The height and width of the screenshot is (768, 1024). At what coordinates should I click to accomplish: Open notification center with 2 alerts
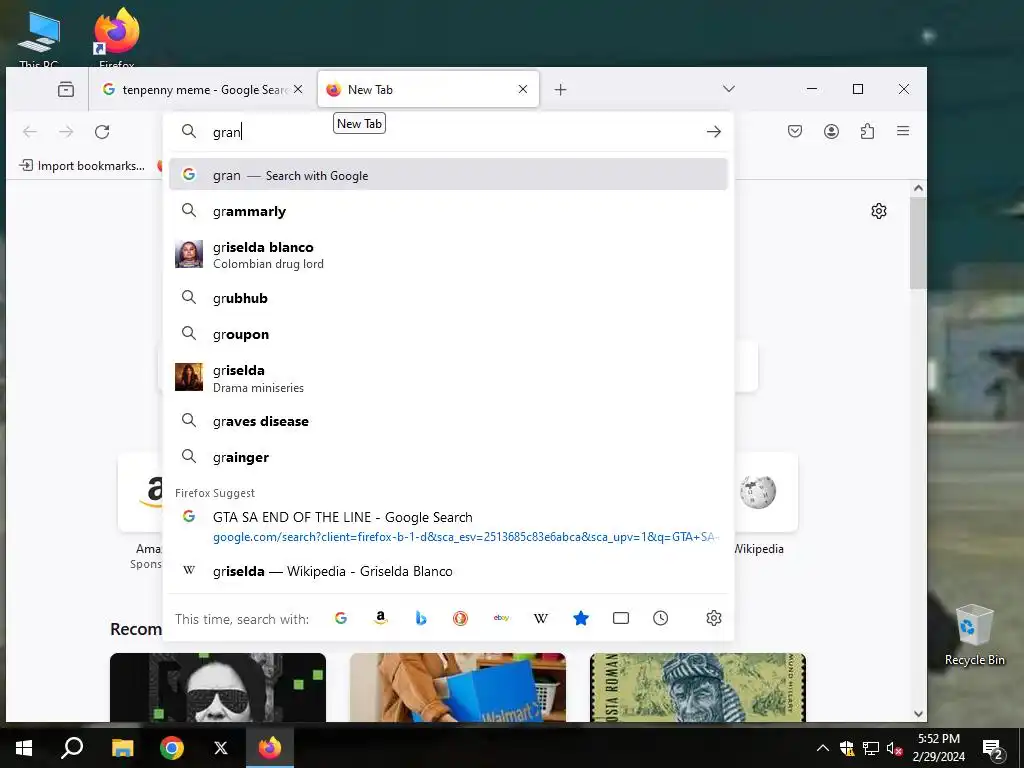coord(993,748)
